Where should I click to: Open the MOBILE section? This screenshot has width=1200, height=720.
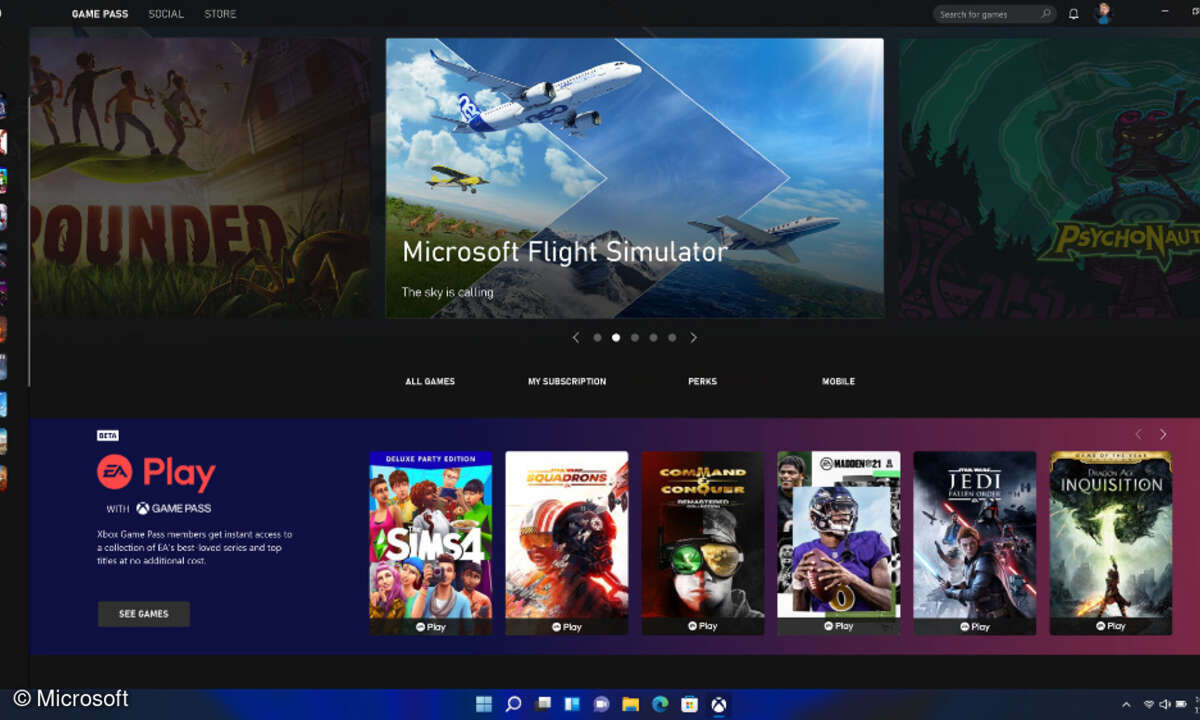click(x=838, y=381)
